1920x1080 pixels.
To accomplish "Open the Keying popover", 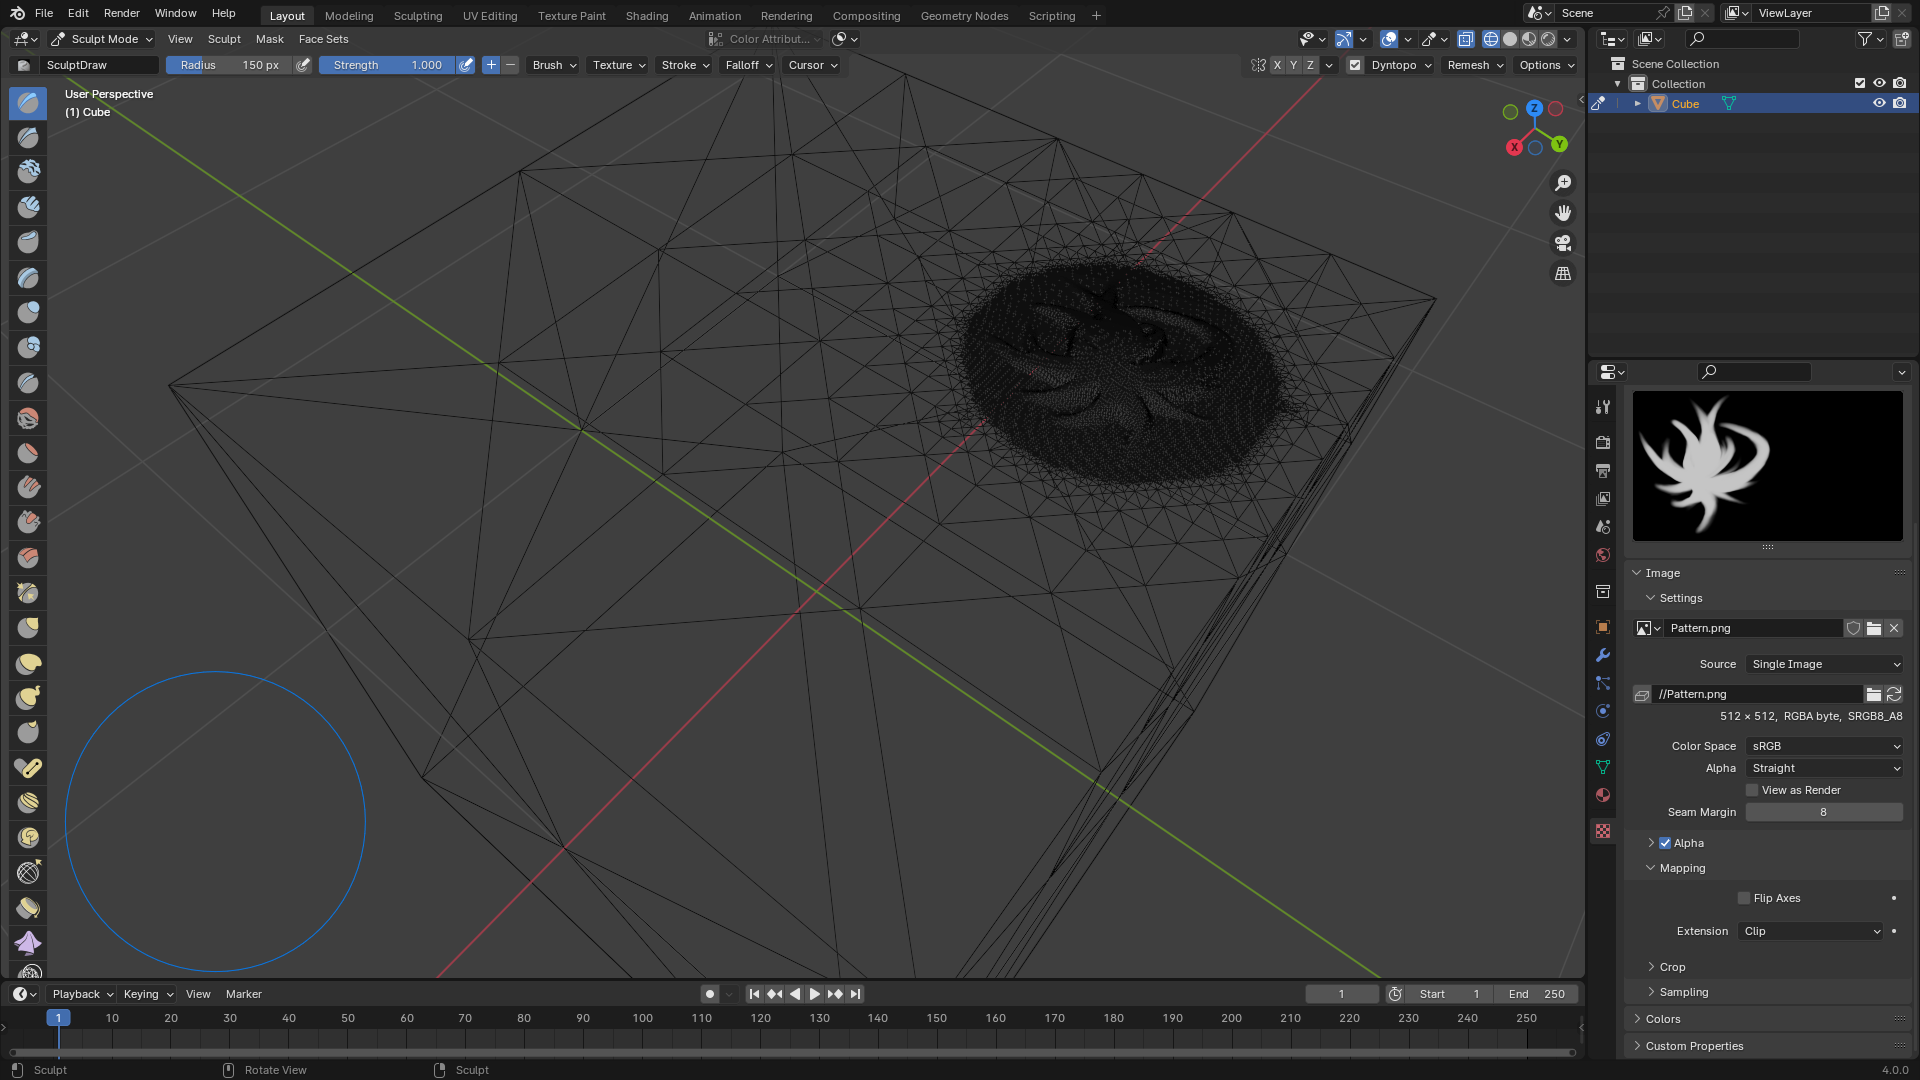I will pos(148,994).
